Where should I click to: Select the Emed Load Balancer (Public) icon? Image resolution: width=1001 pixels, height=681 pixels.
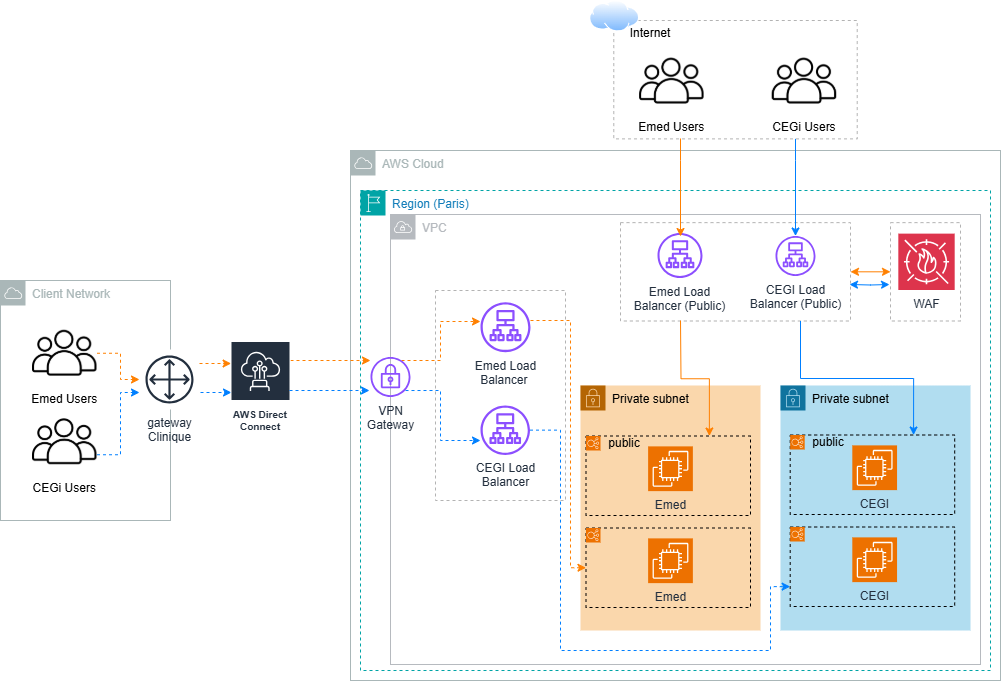[x=680, y=255]
